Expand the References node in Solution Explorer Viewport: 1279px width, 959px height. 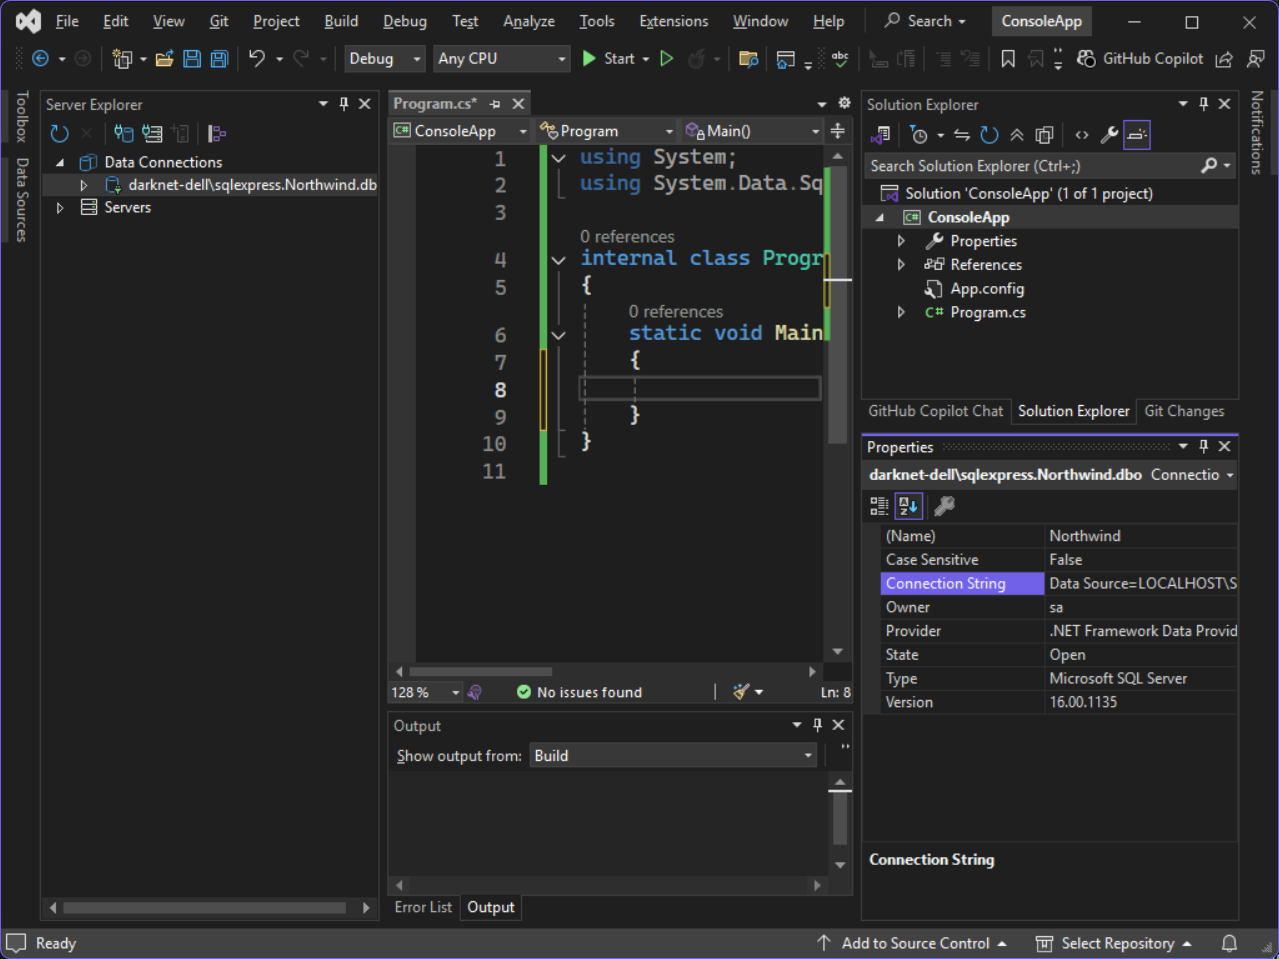pyautogui.click(x=901, y=265)
